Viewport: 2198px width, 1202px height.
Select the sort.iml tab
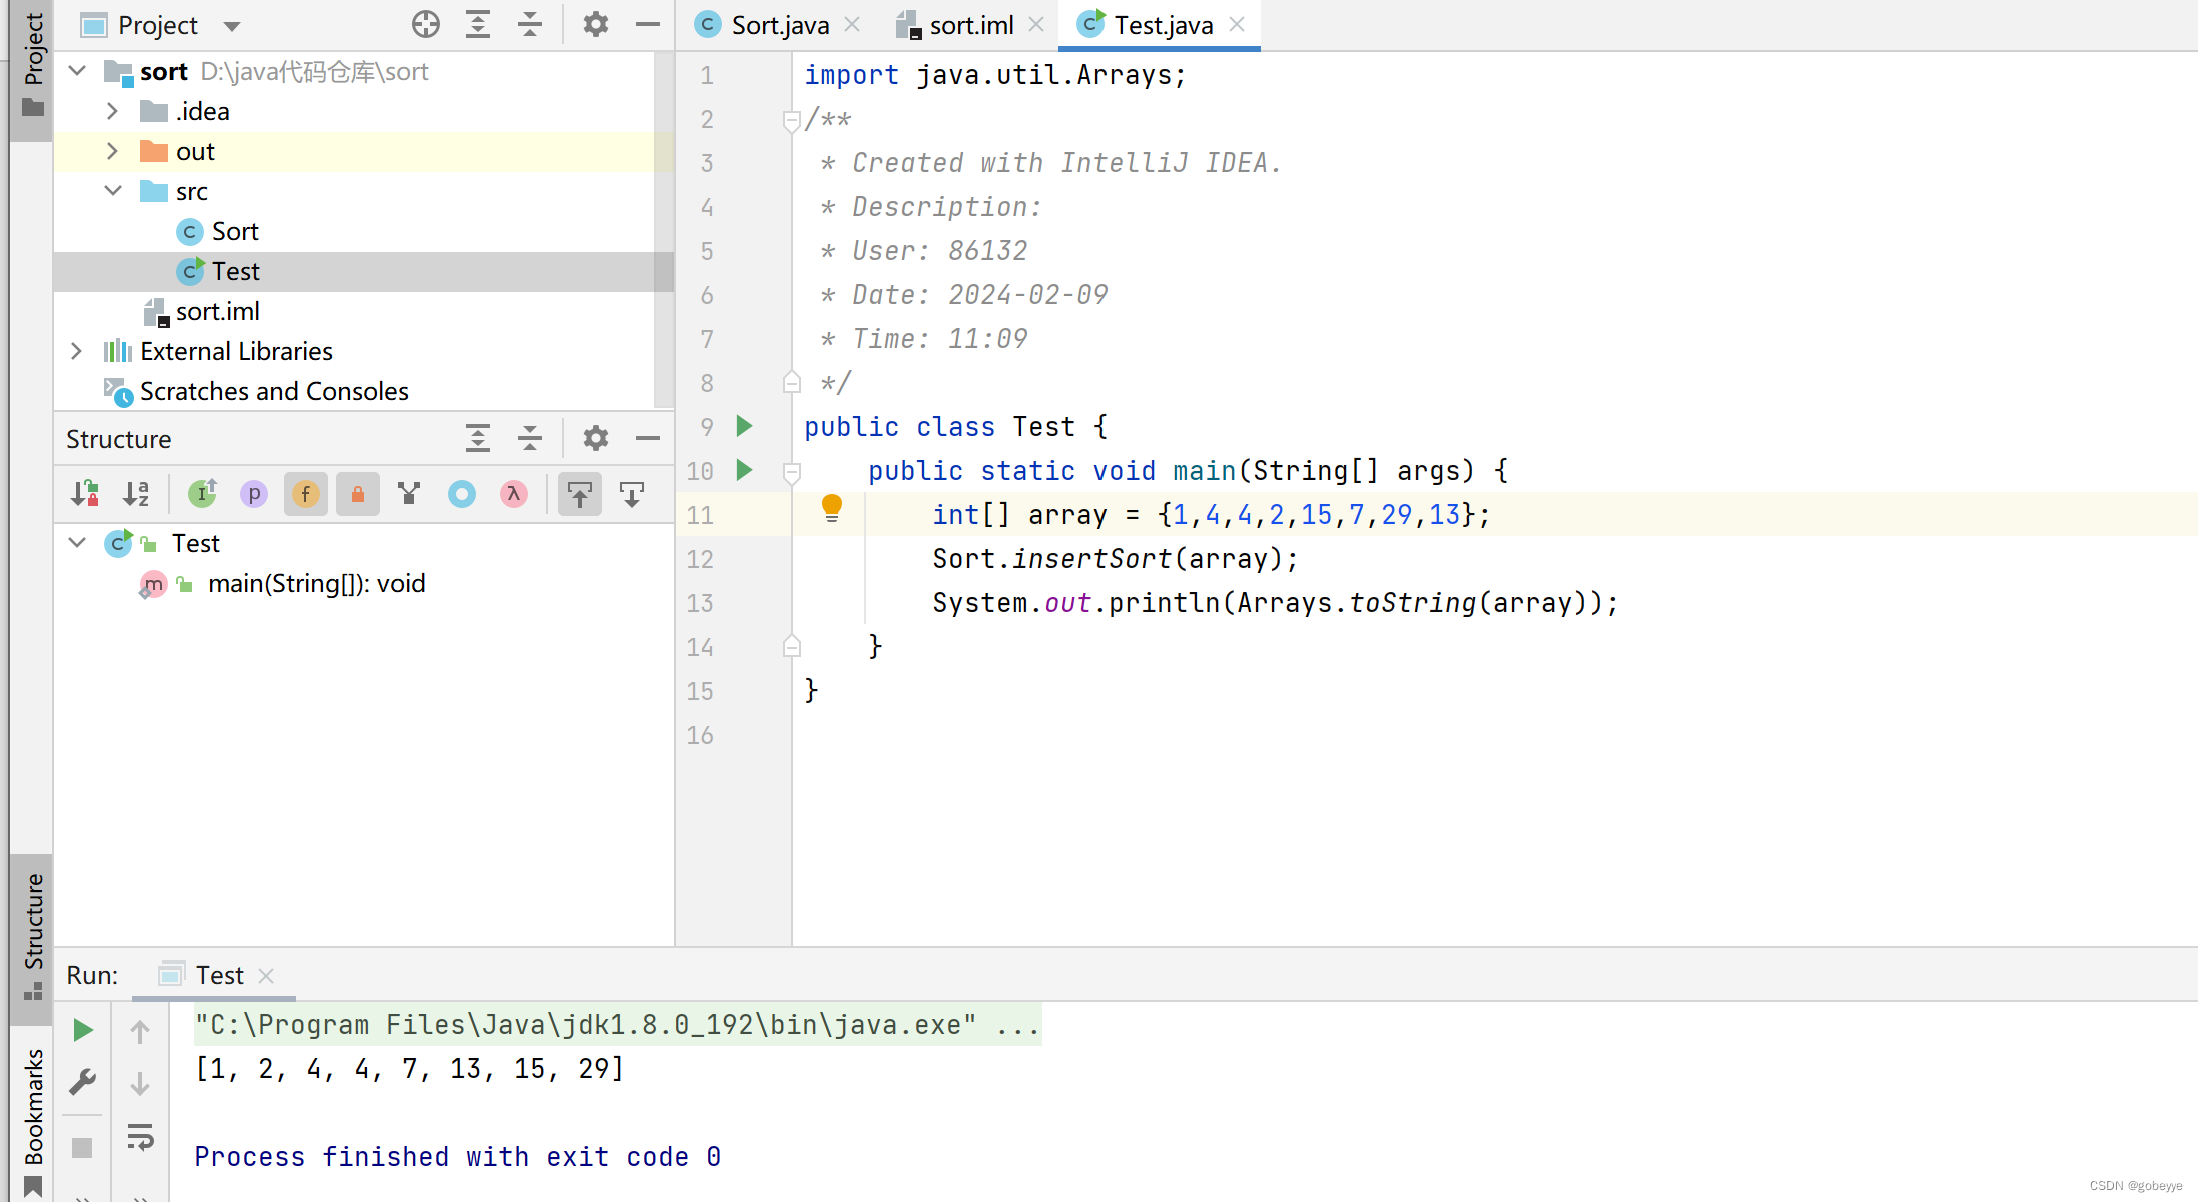click(x=969, y=25)
